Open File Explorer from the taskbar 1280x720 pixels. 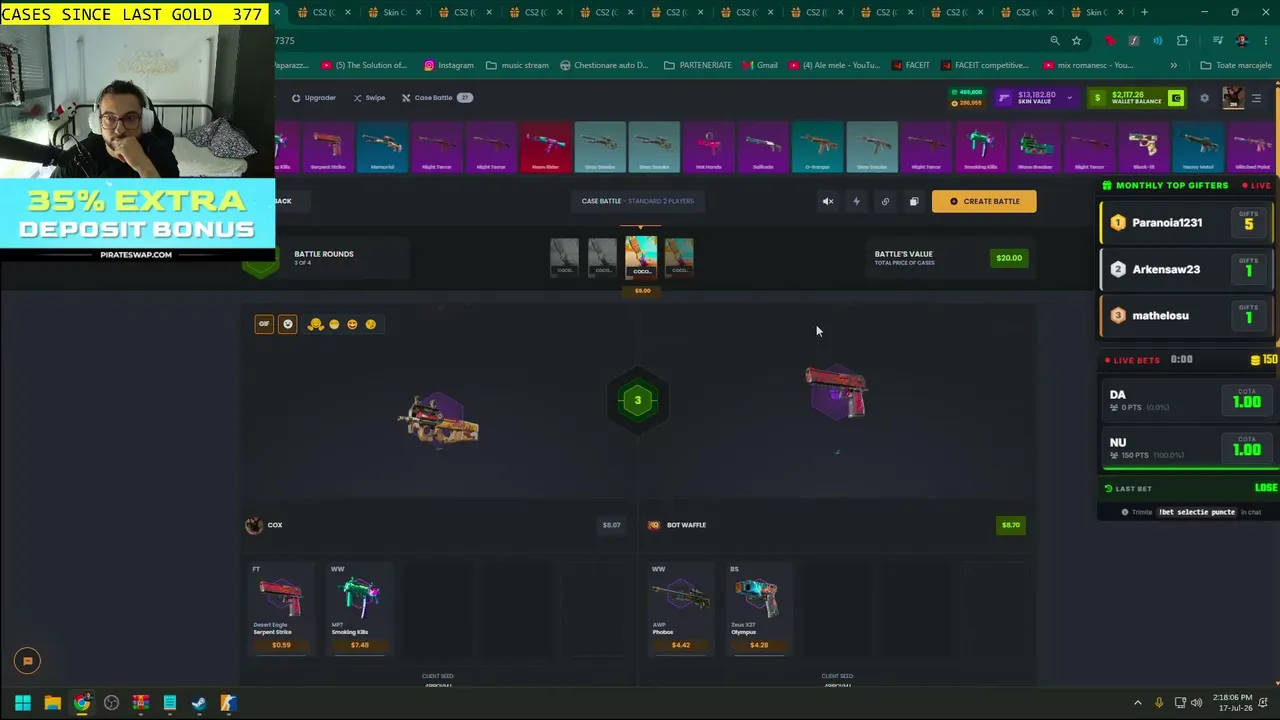52,703
